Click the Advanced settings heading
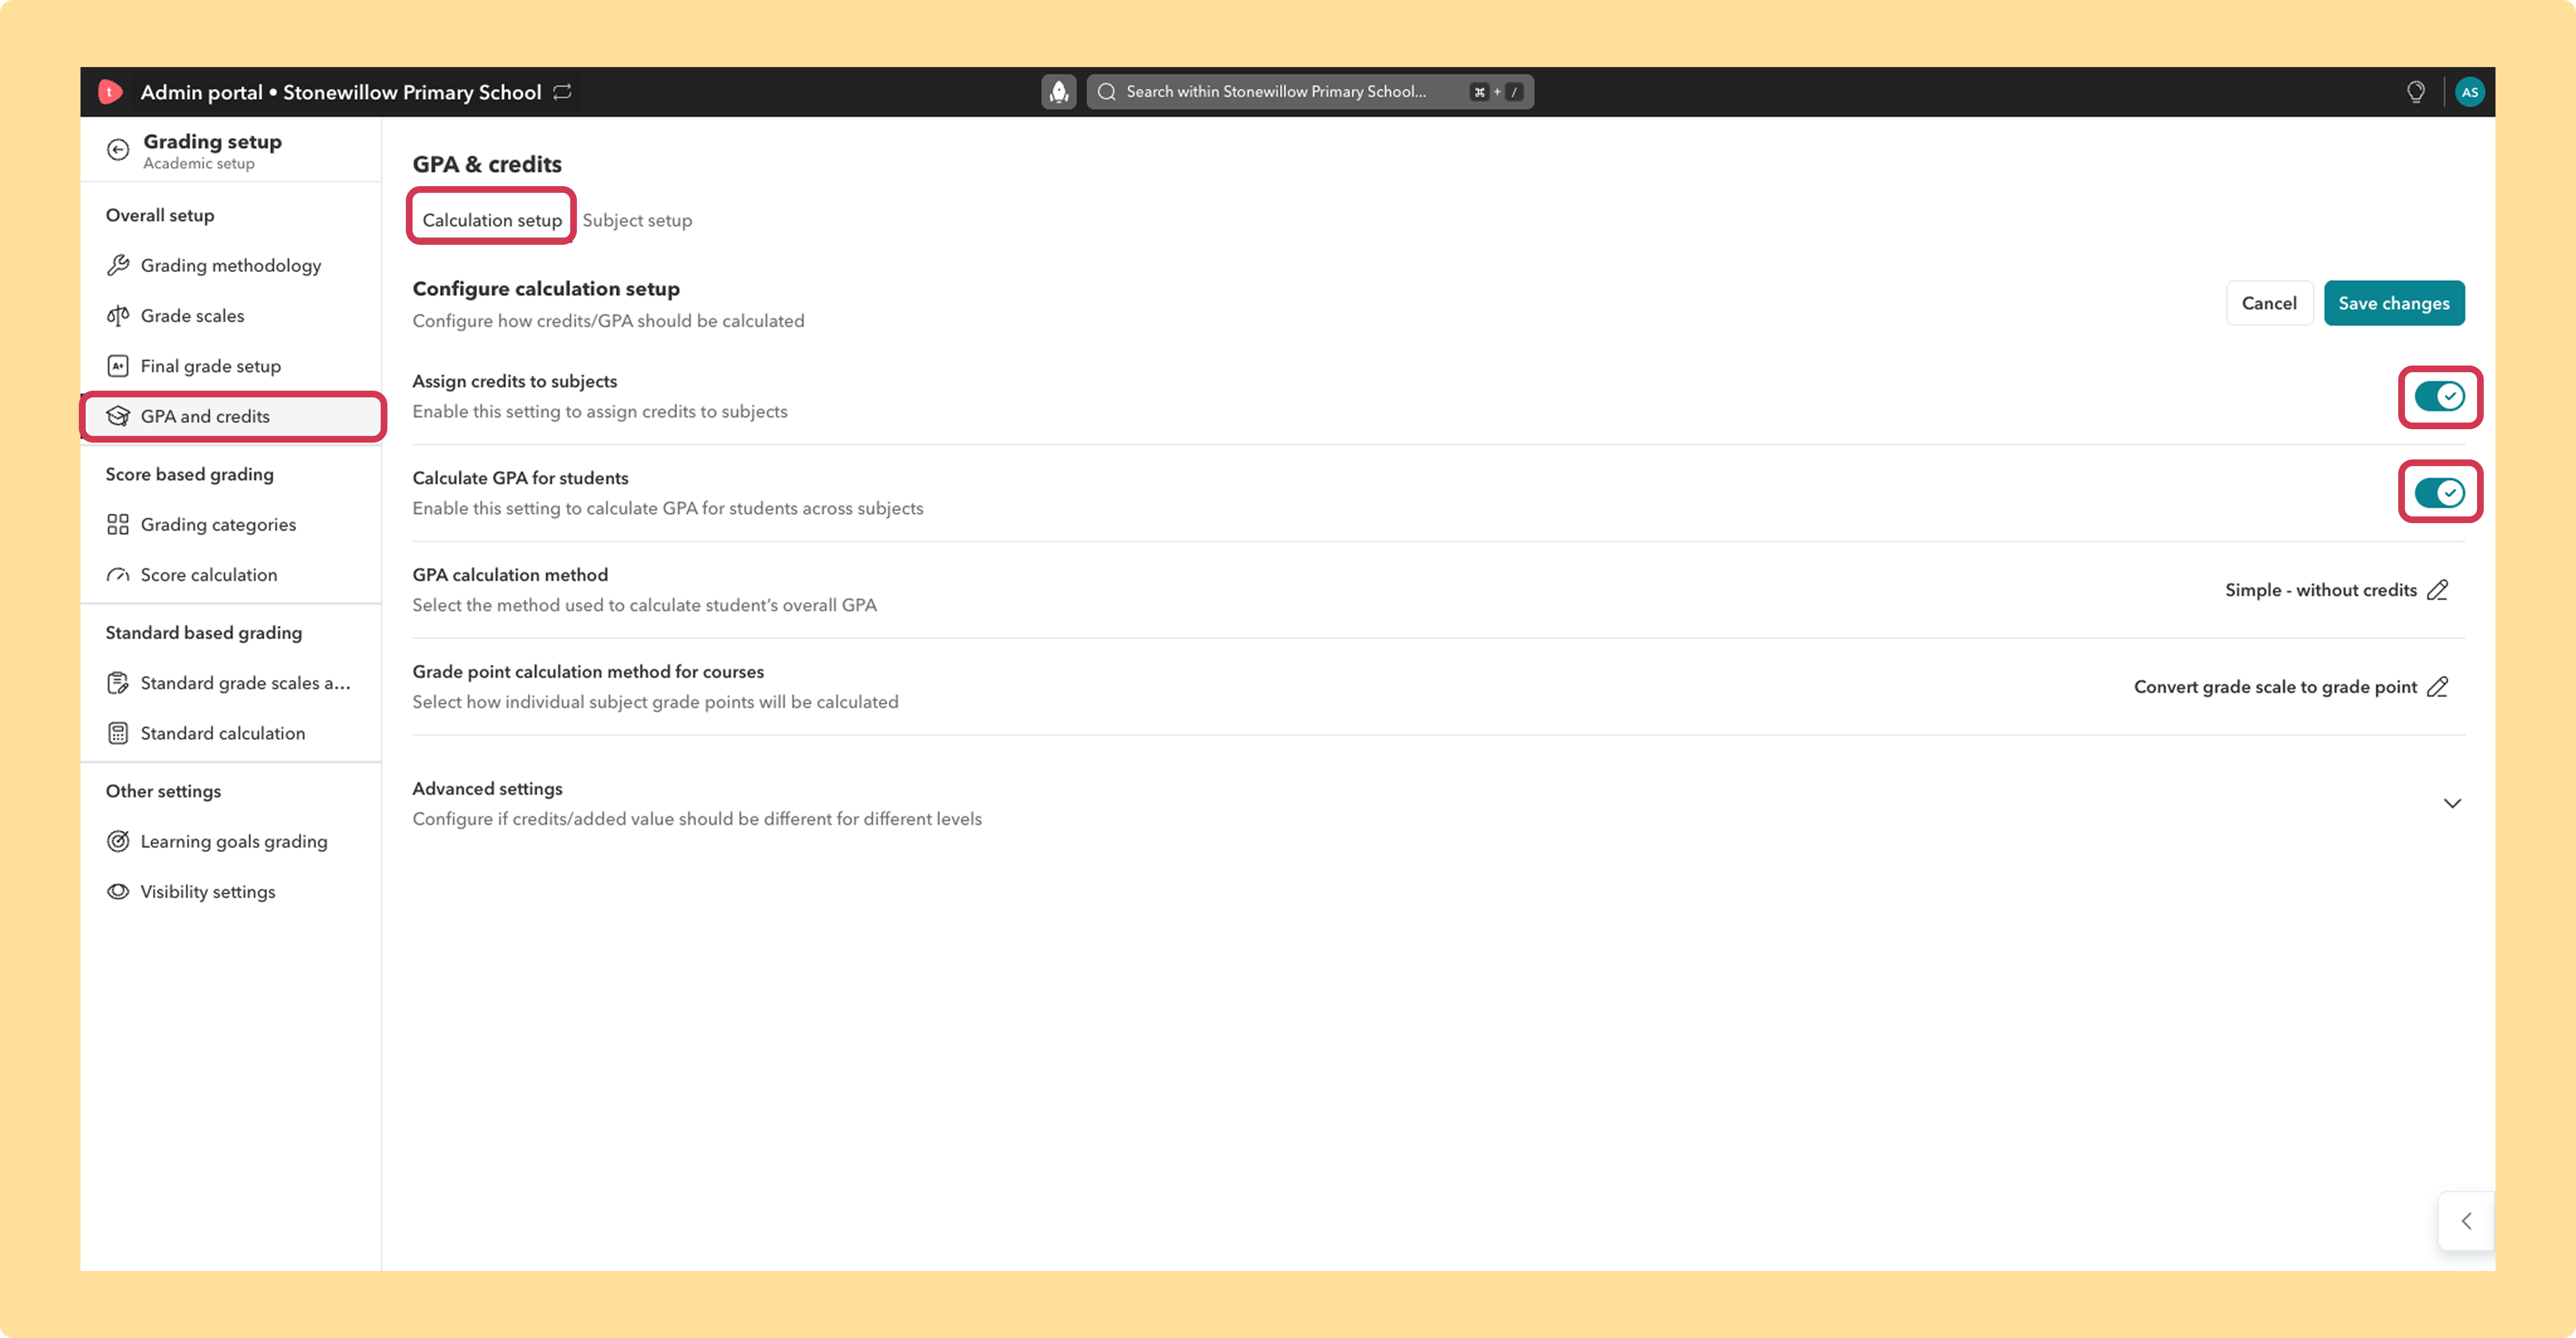This screenshot has height=1338, width=2576. coord(487,788)
